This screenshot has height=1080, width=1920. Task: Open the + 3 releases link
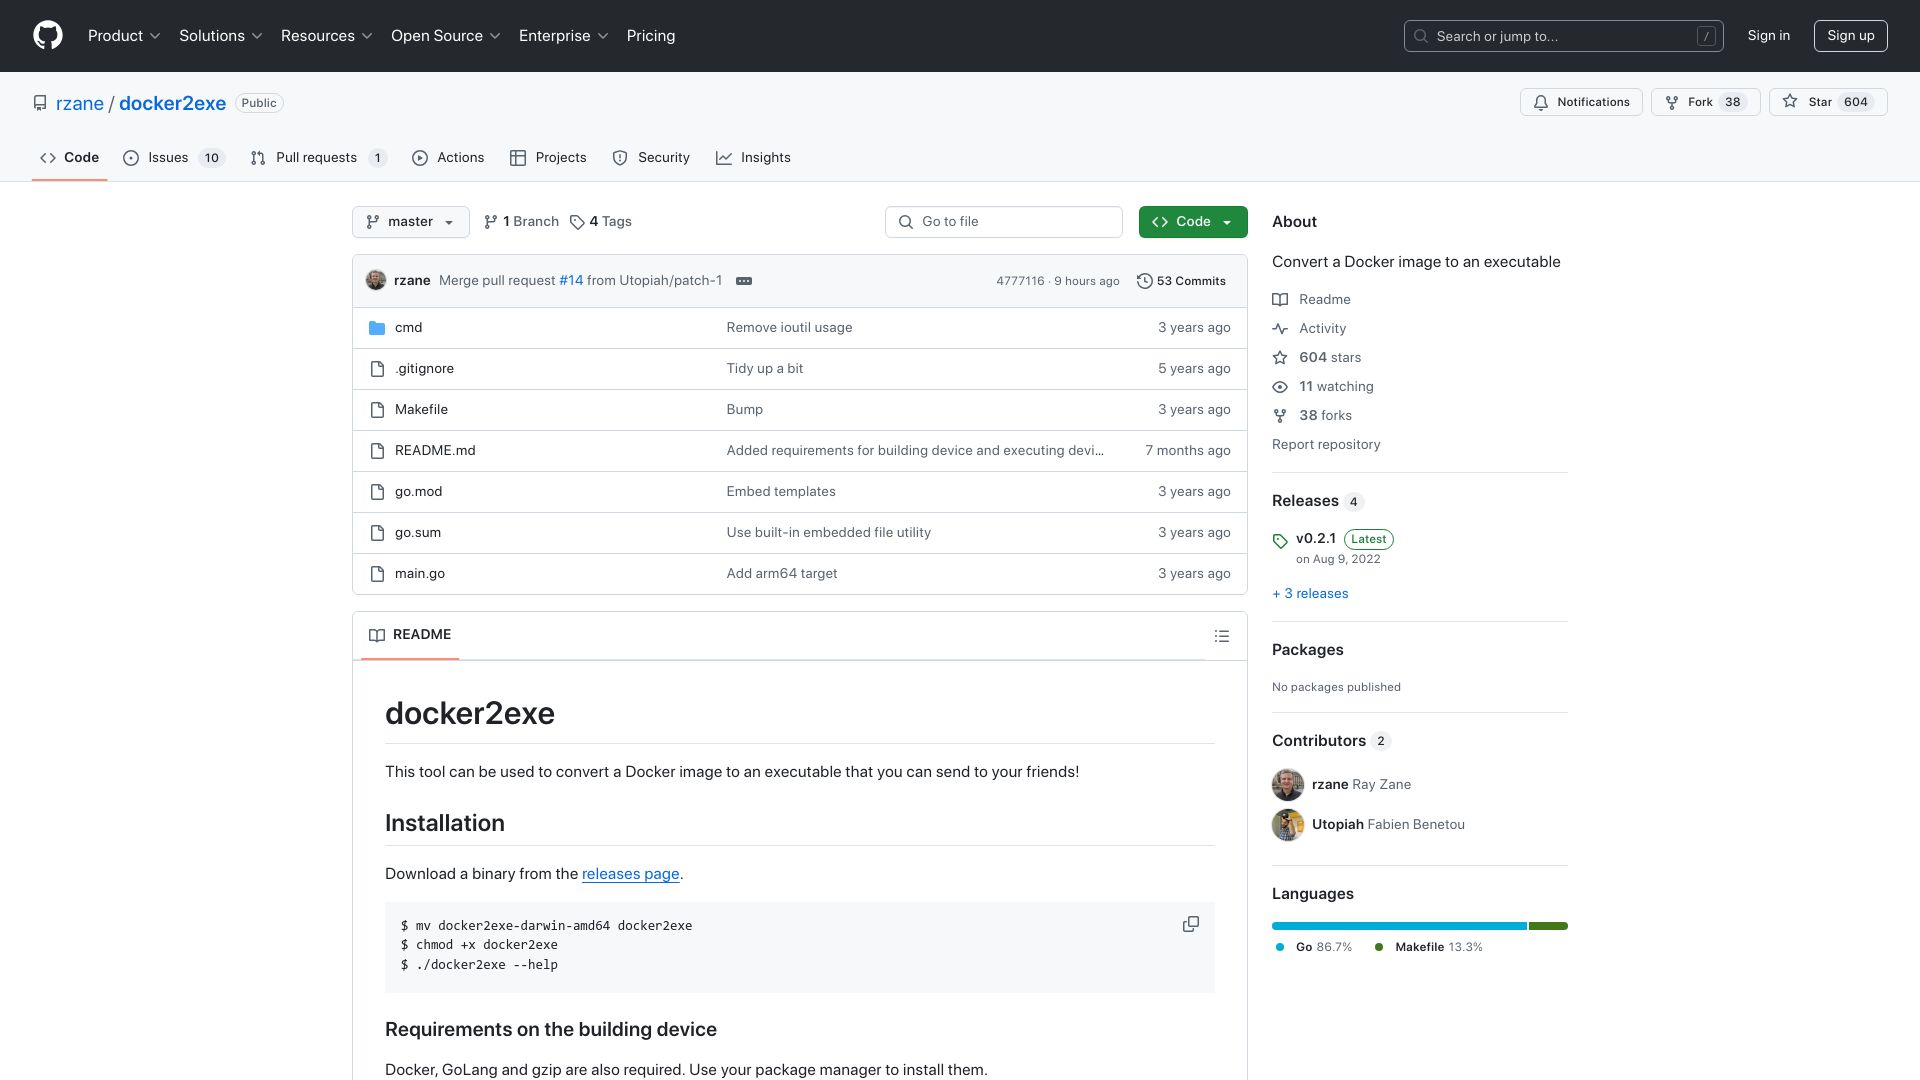coord(1310,594)
